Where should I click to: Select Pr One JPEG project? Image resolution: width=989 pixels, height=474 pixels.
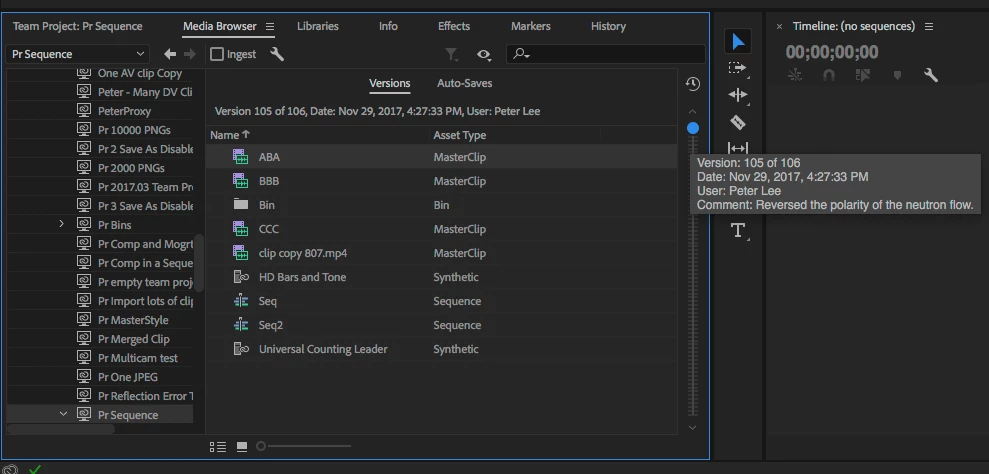coord(127,377)
